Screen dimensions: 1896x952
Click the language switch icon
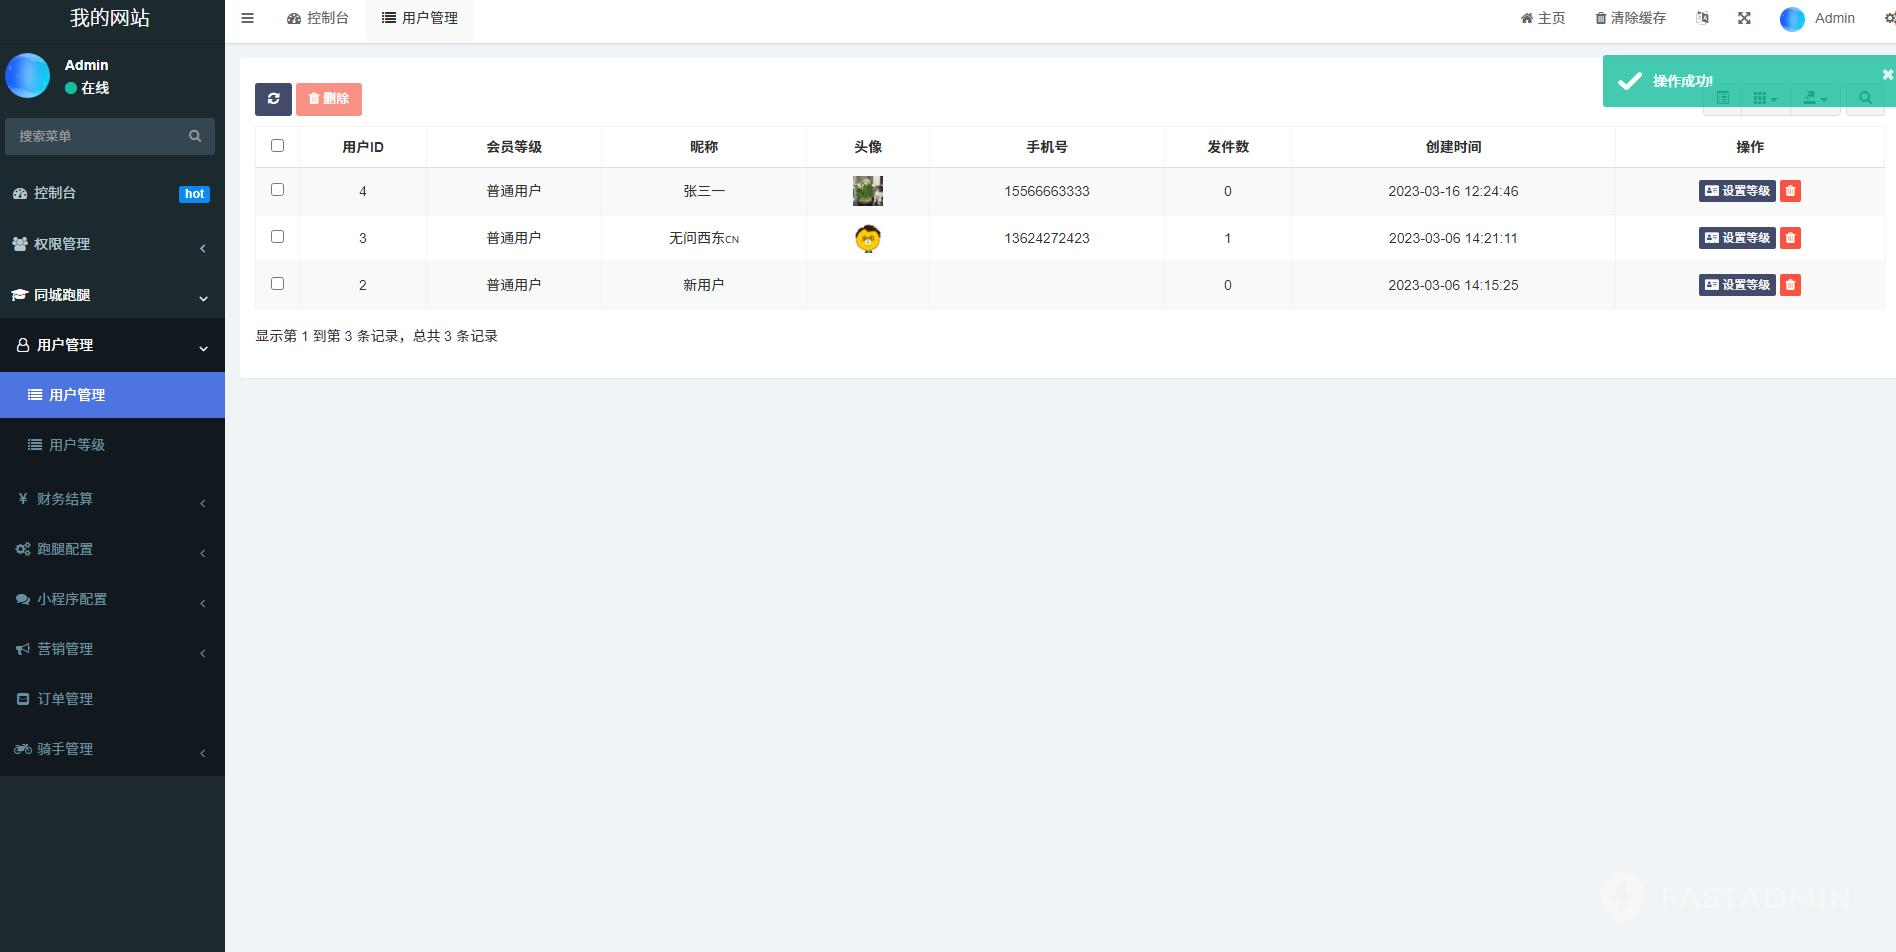[1702, 18]
